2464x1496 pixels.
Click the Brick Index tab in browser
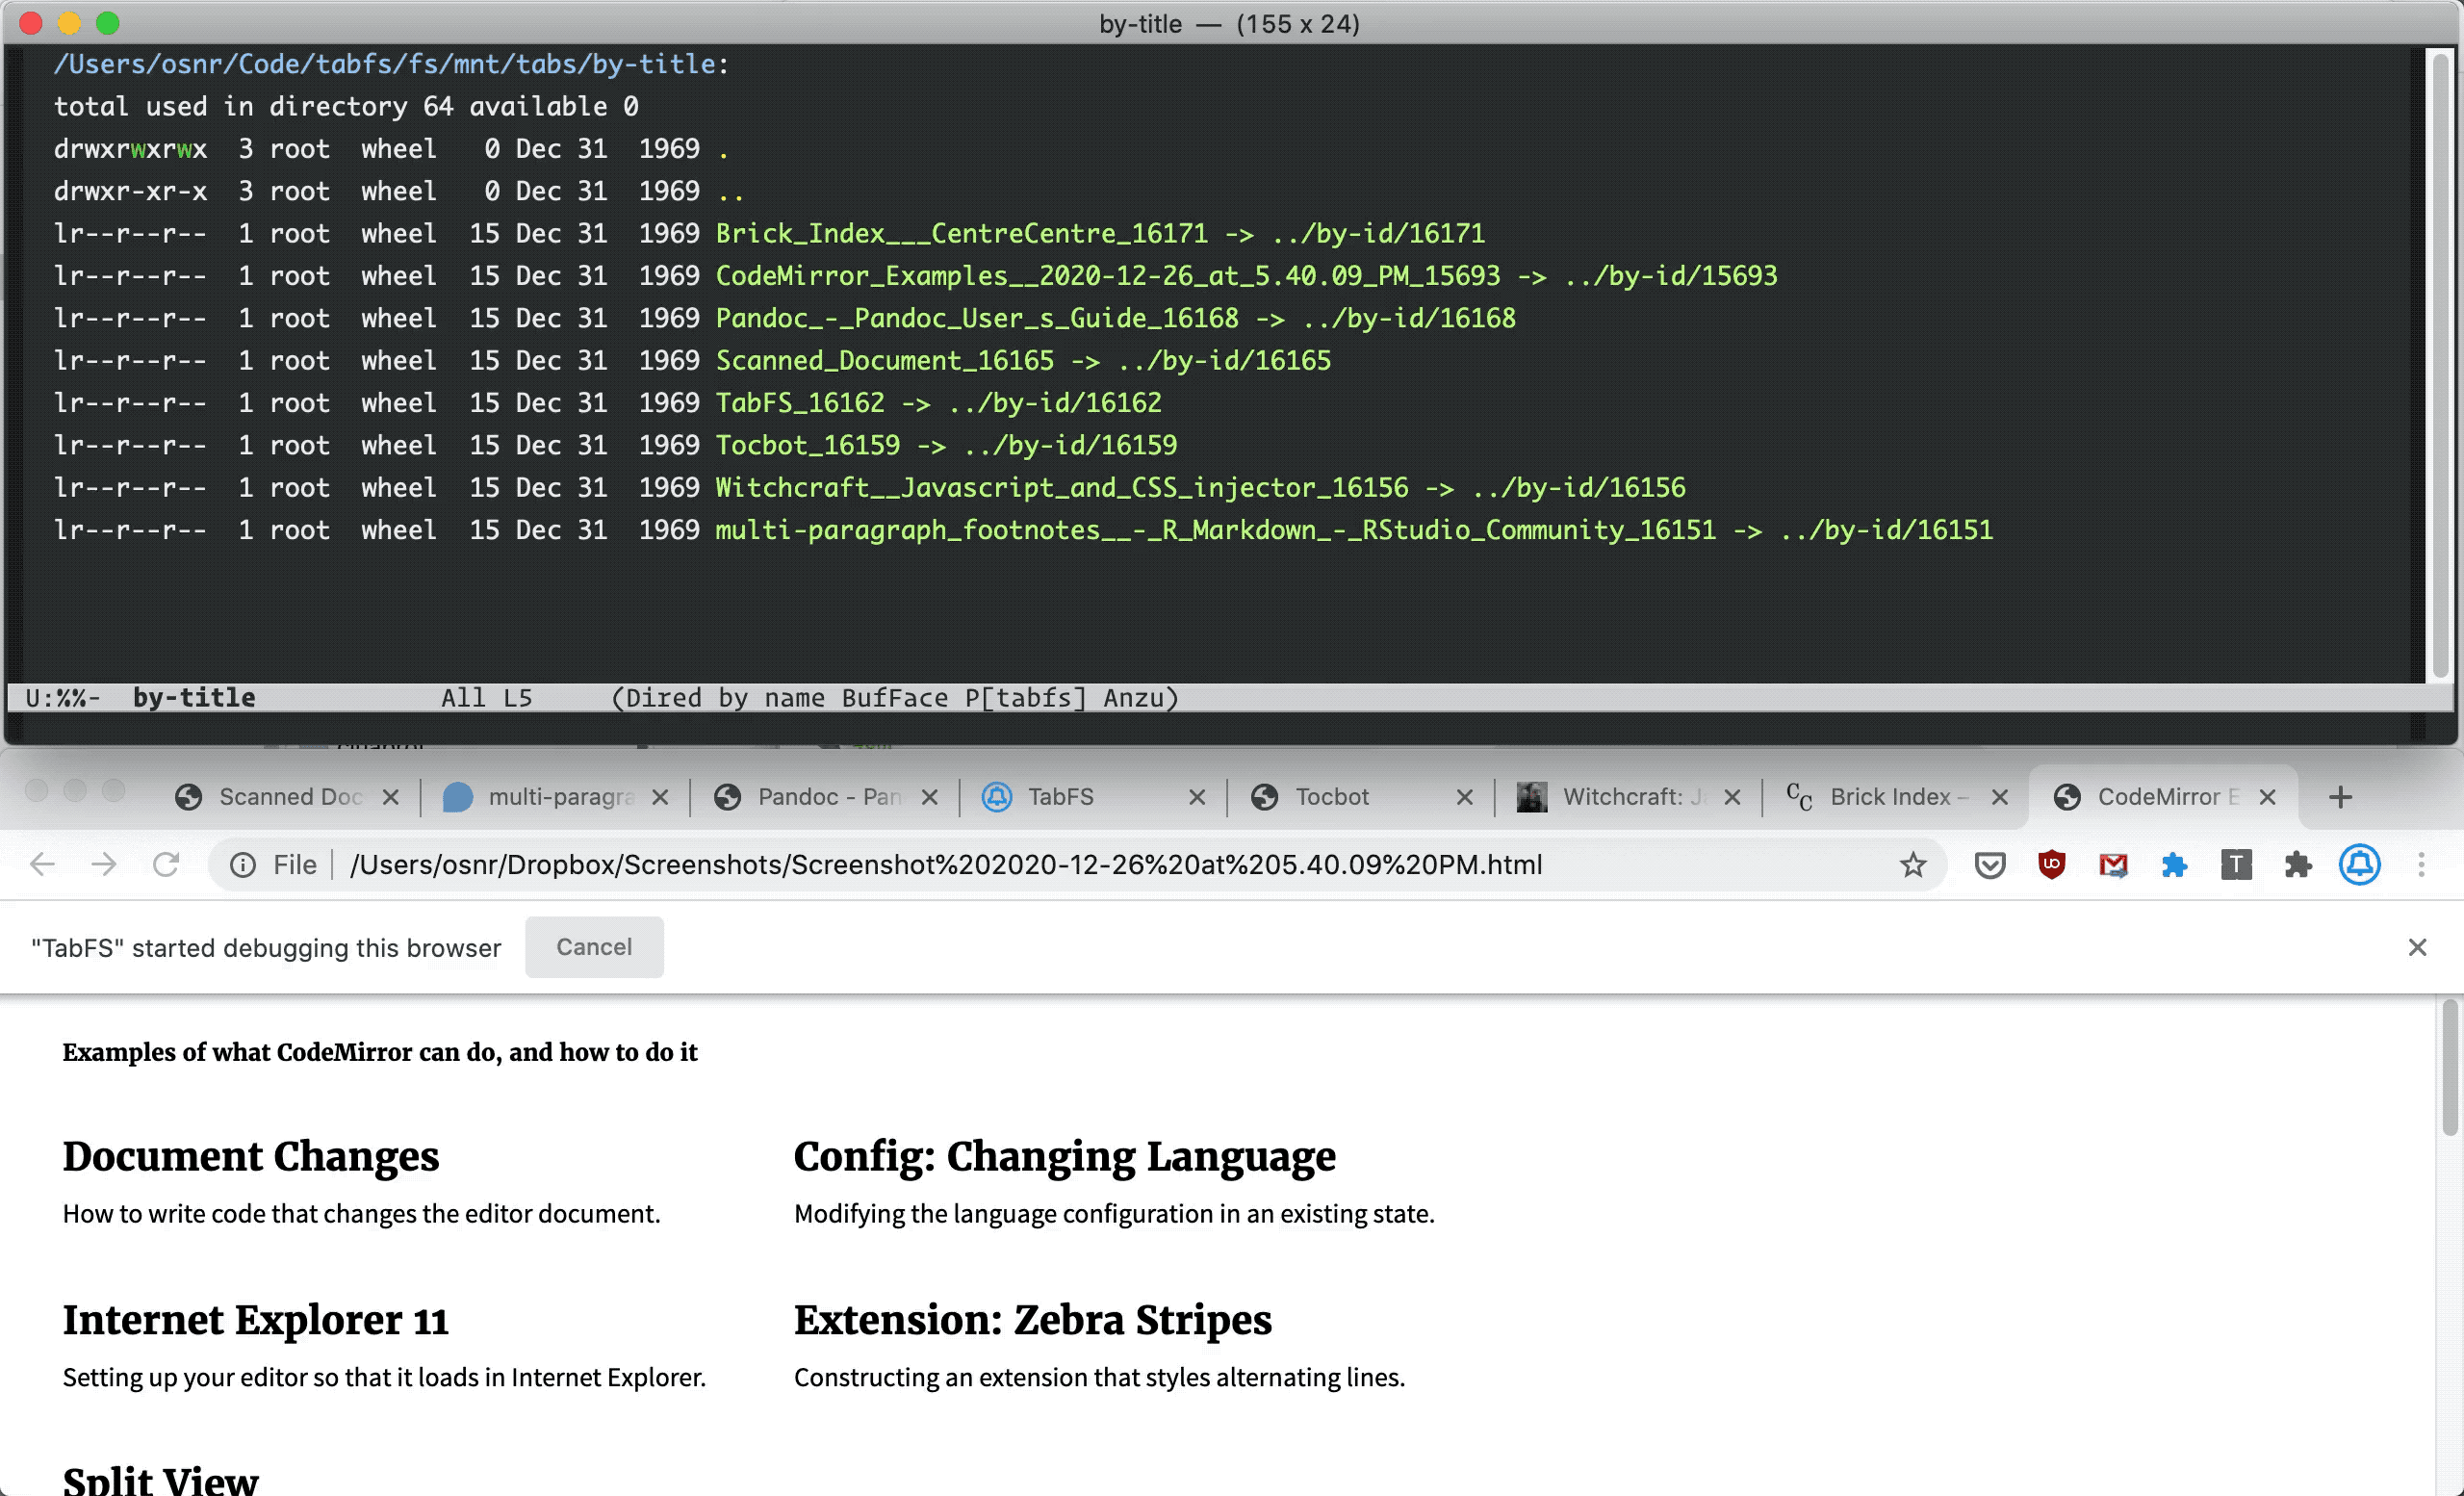pos(1890,797)
